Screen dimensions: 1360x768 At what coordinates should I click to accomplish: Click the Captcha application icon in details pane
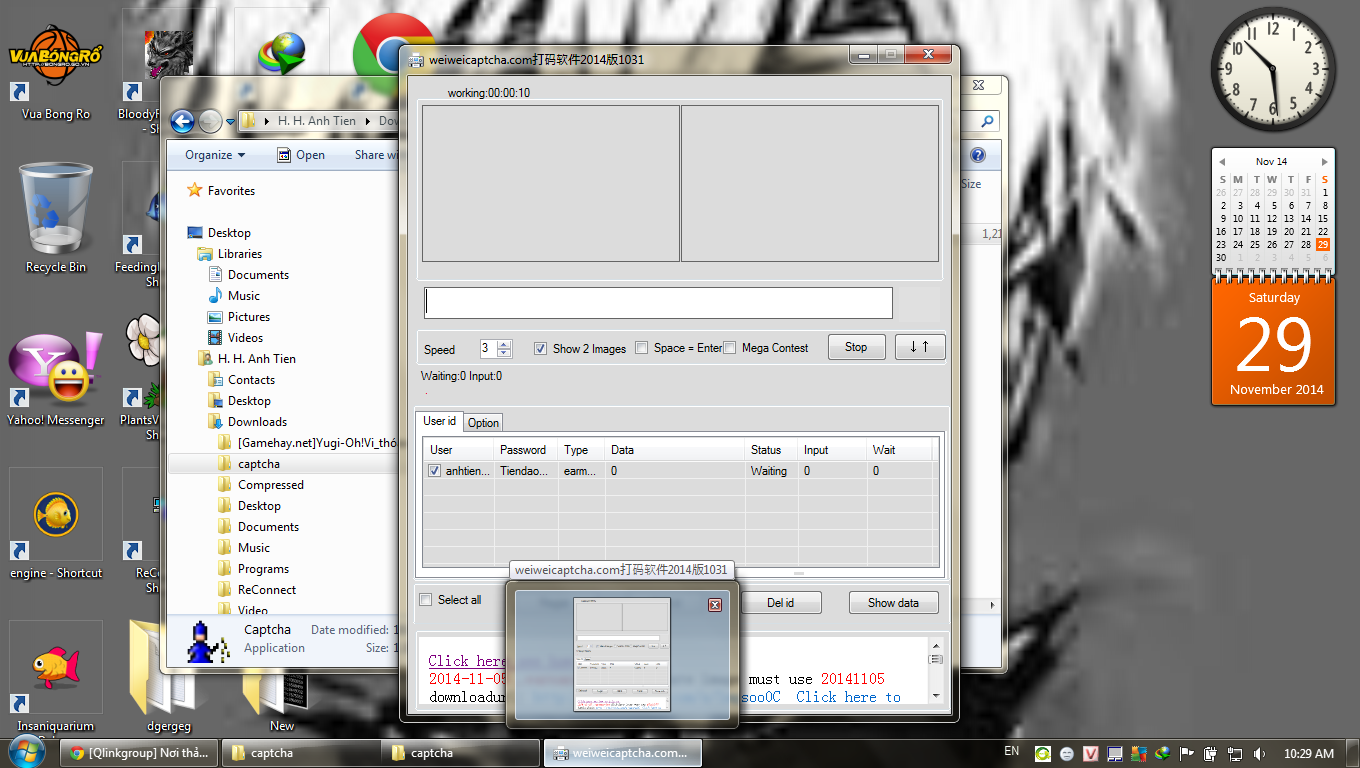pyautogui.click(x=210, y=641)
